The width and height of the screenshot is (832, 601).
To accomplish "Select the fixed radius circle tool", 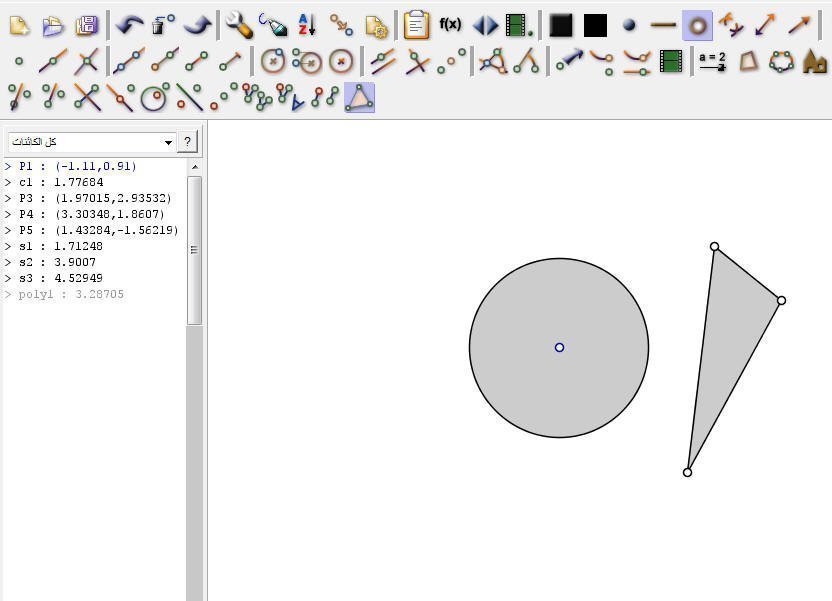I will pyautogui.click(x=341, y=62).
